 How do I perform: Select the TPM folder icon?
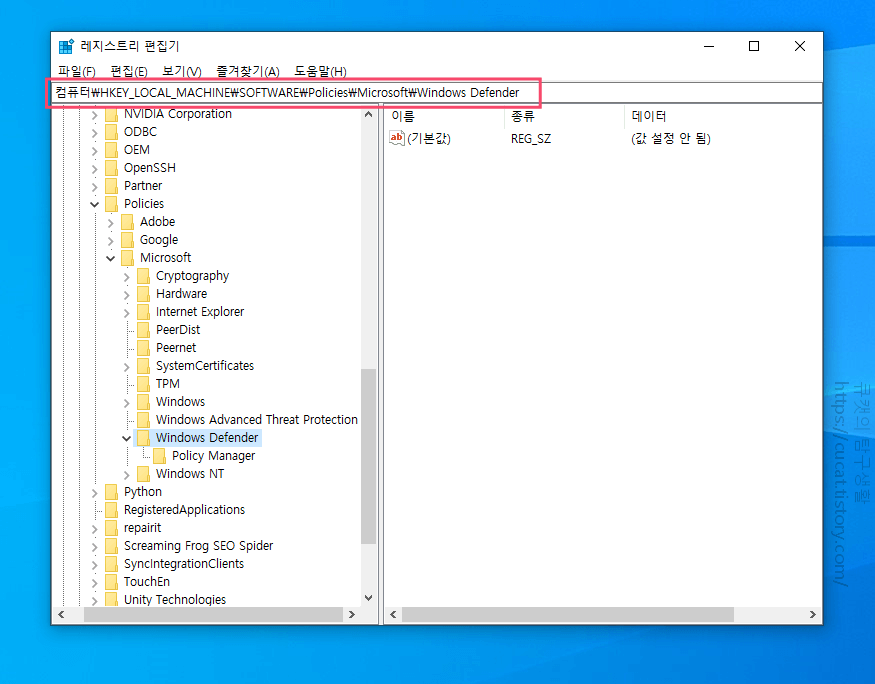pos(142,383)
